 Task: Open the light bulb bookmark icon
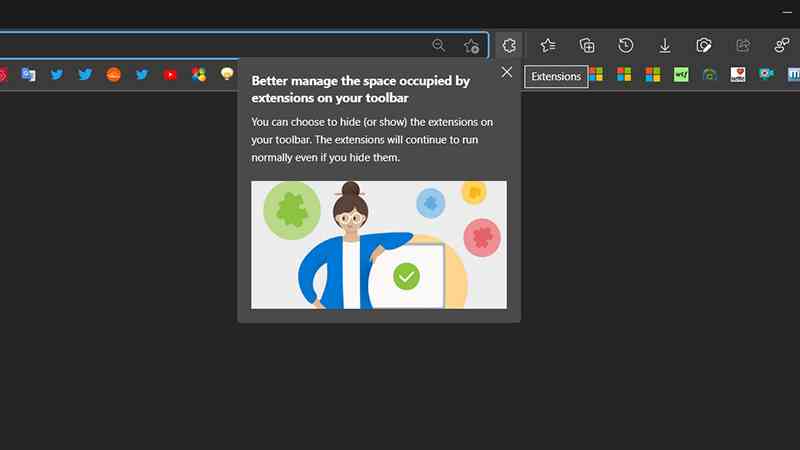click(x=227, y=74)
